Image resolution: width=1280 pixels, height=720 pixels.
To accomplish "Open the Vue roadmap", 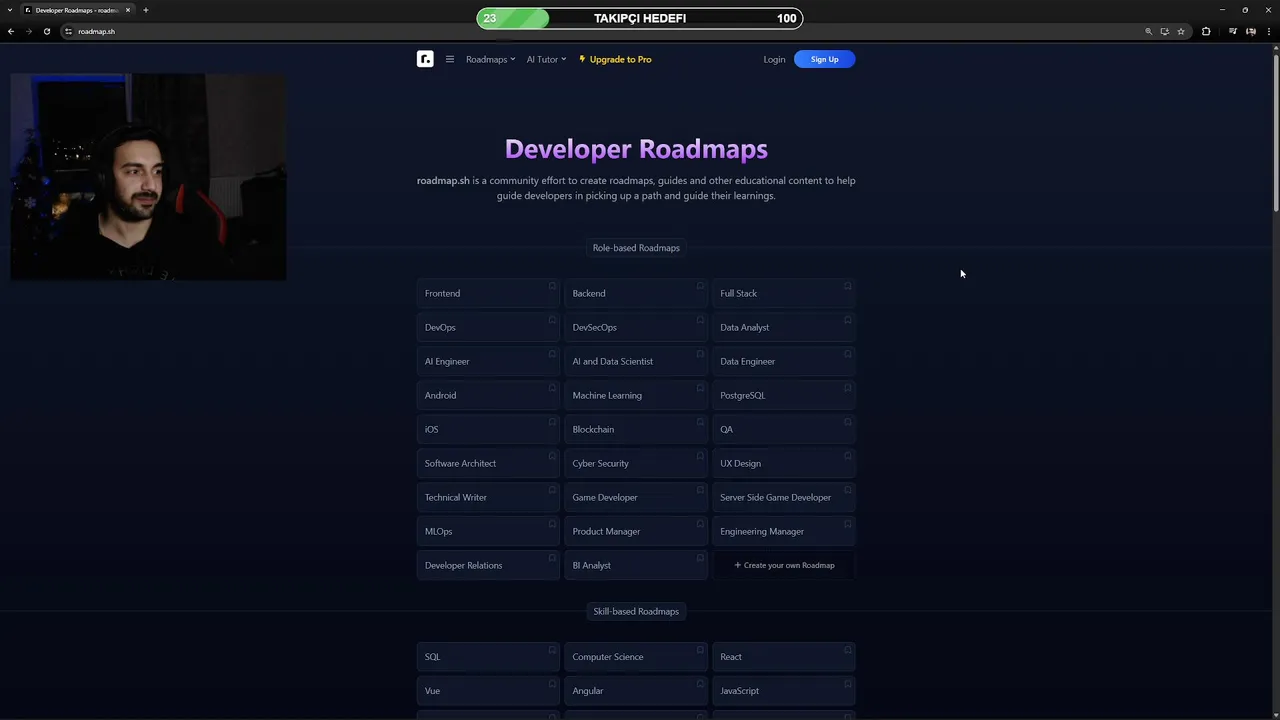I will [488, 691].
